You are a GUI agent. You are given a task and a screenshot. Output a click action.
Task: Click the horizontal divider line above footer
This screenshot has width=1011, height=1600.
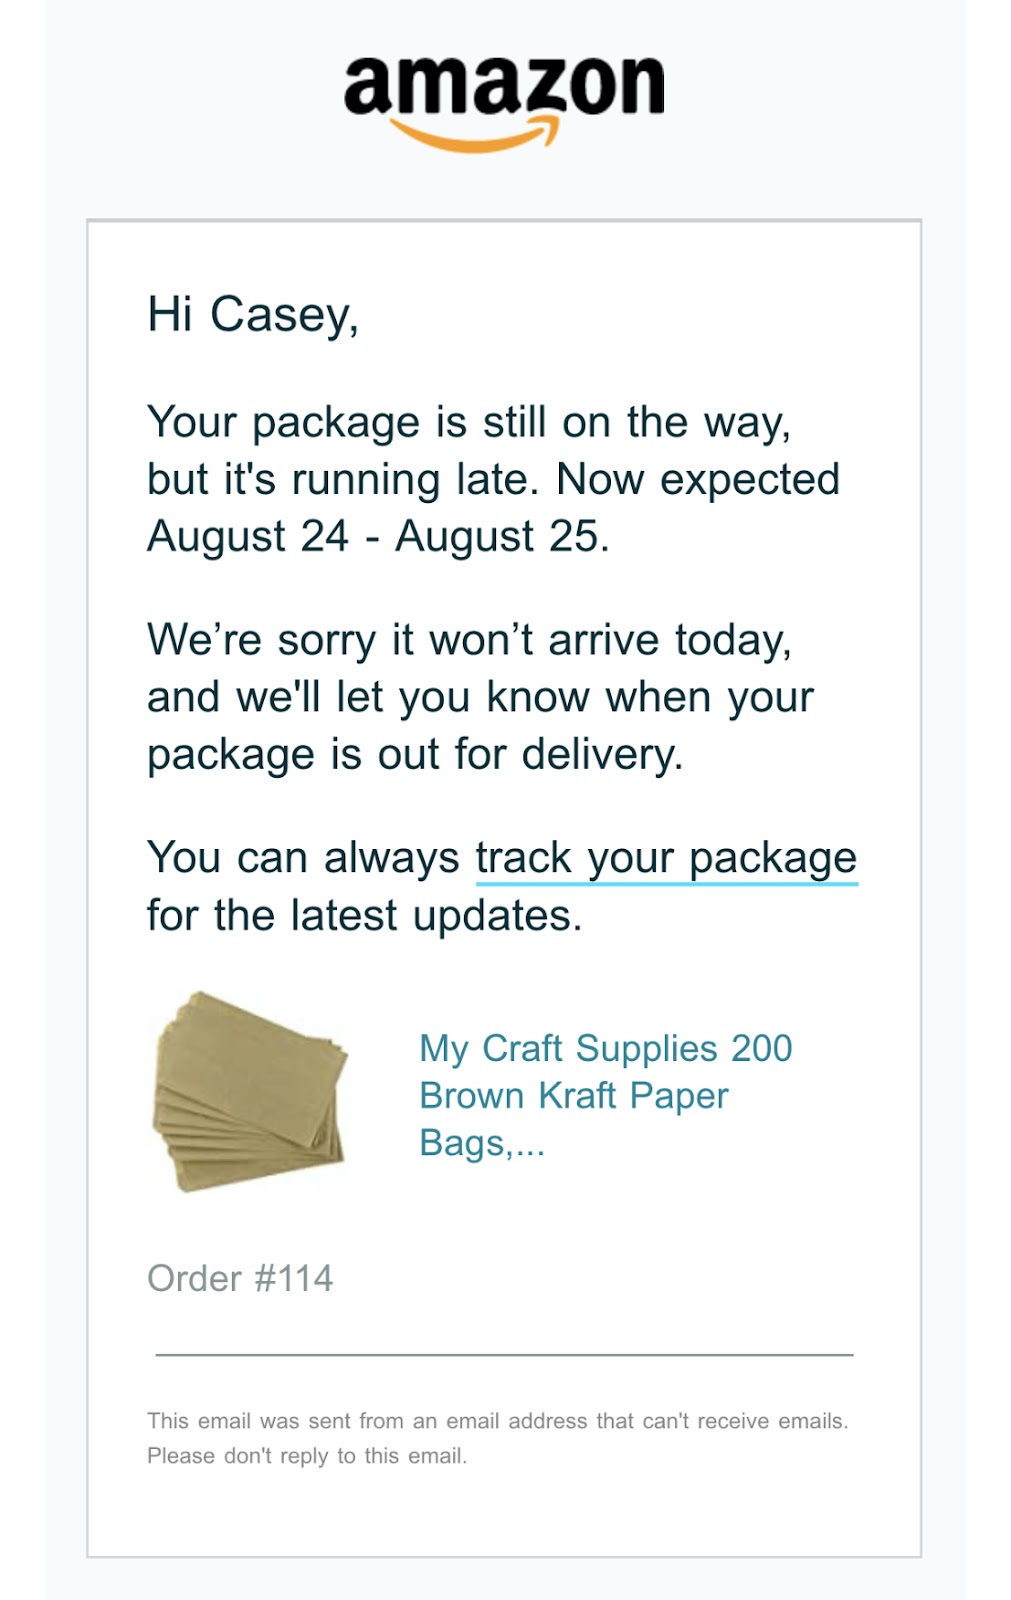(504, 1355)
